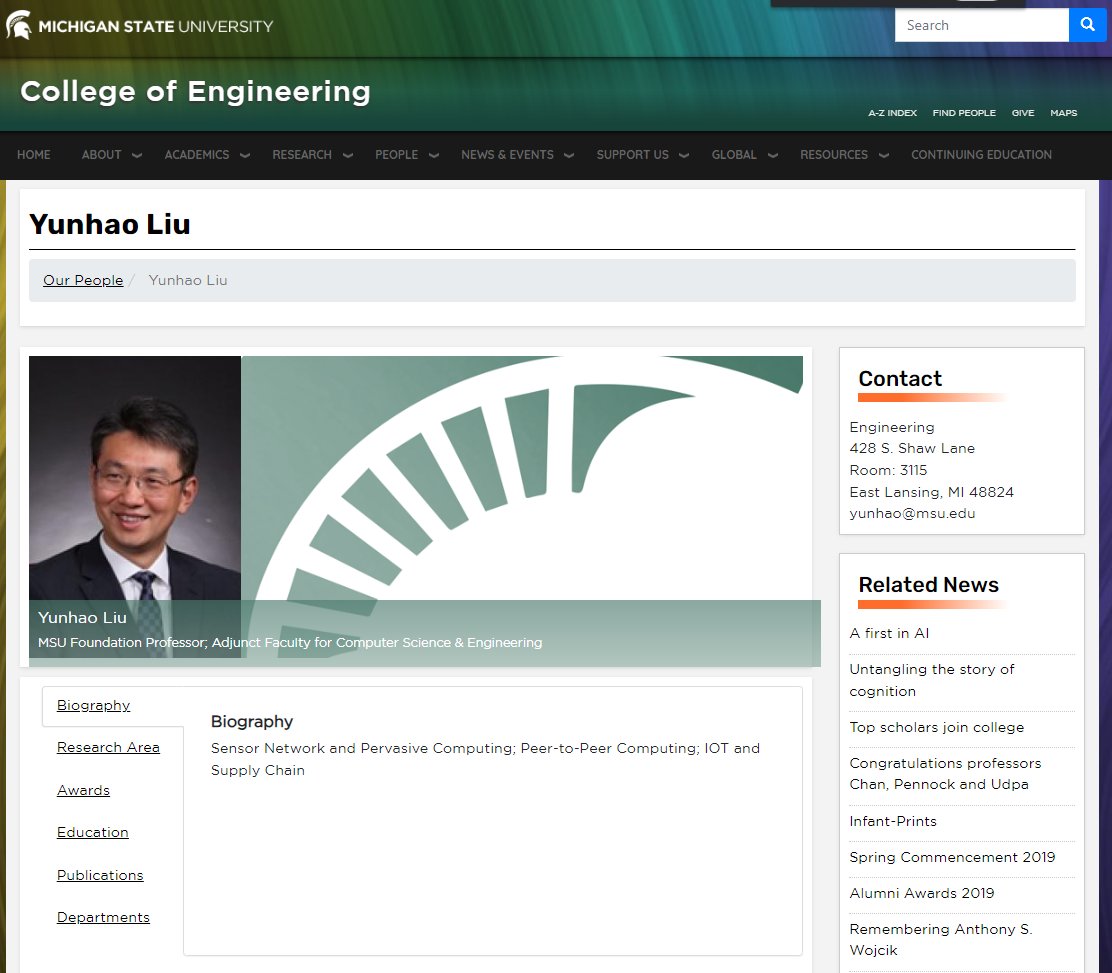Switch to the Research Area tab
Screen dimensions: 1112x973
point(109,747)
